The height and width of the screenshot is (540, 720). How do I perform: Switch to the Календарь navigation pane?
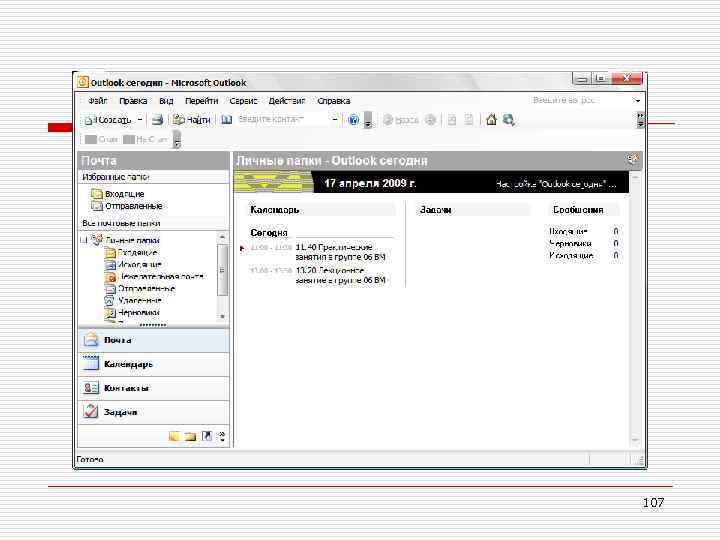point(153,364)
